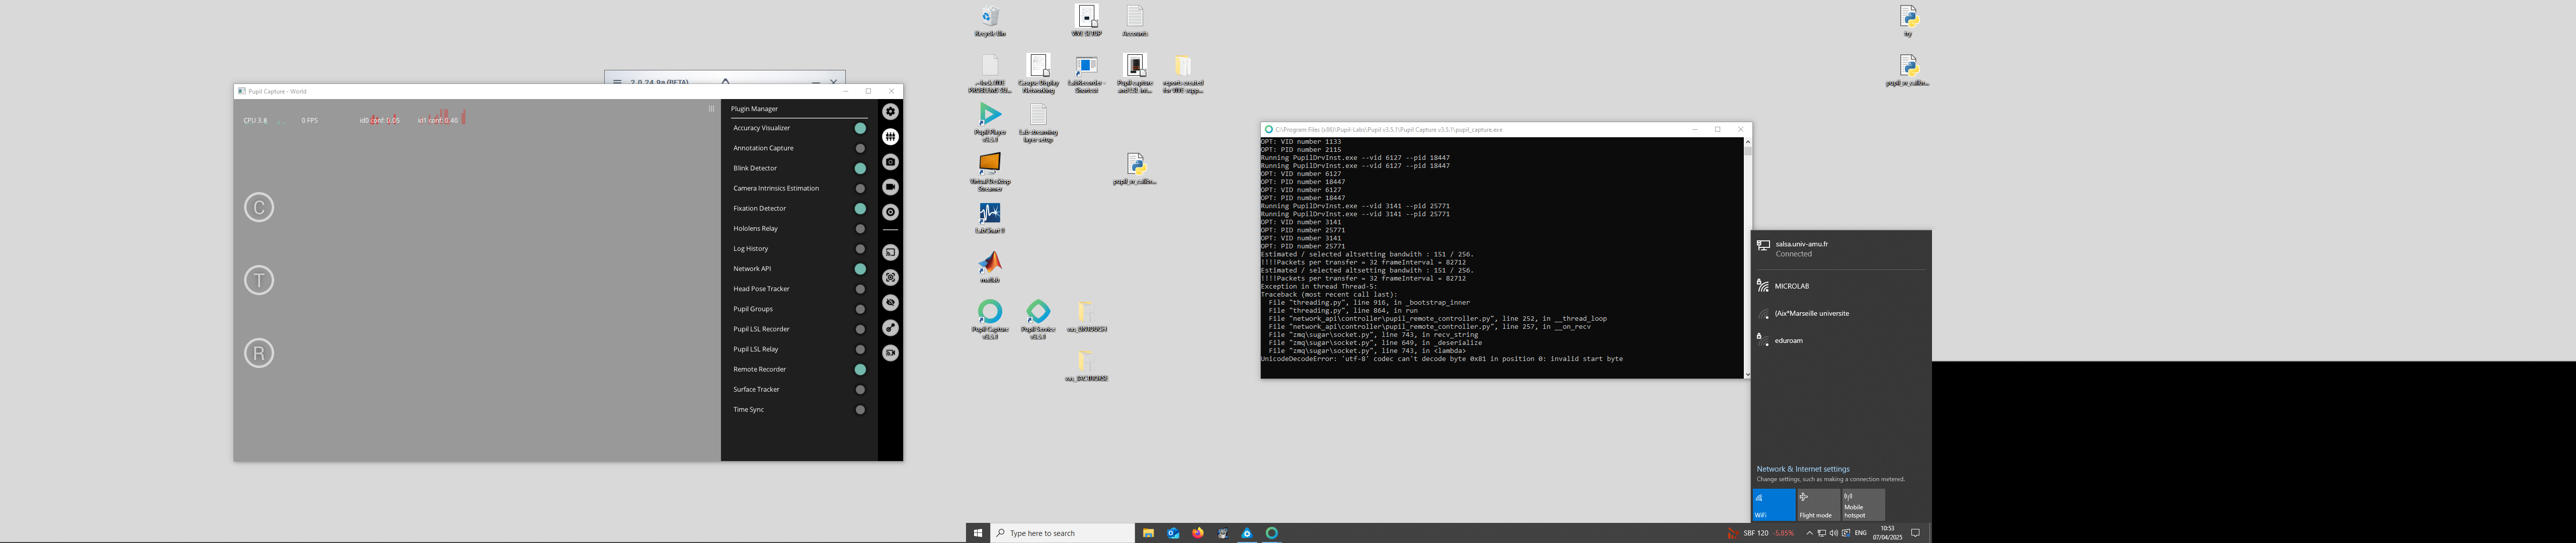Select the Pupil Capture desktop shortcut
Viewport: 2576px width, 543px height.
pos(990,319)
